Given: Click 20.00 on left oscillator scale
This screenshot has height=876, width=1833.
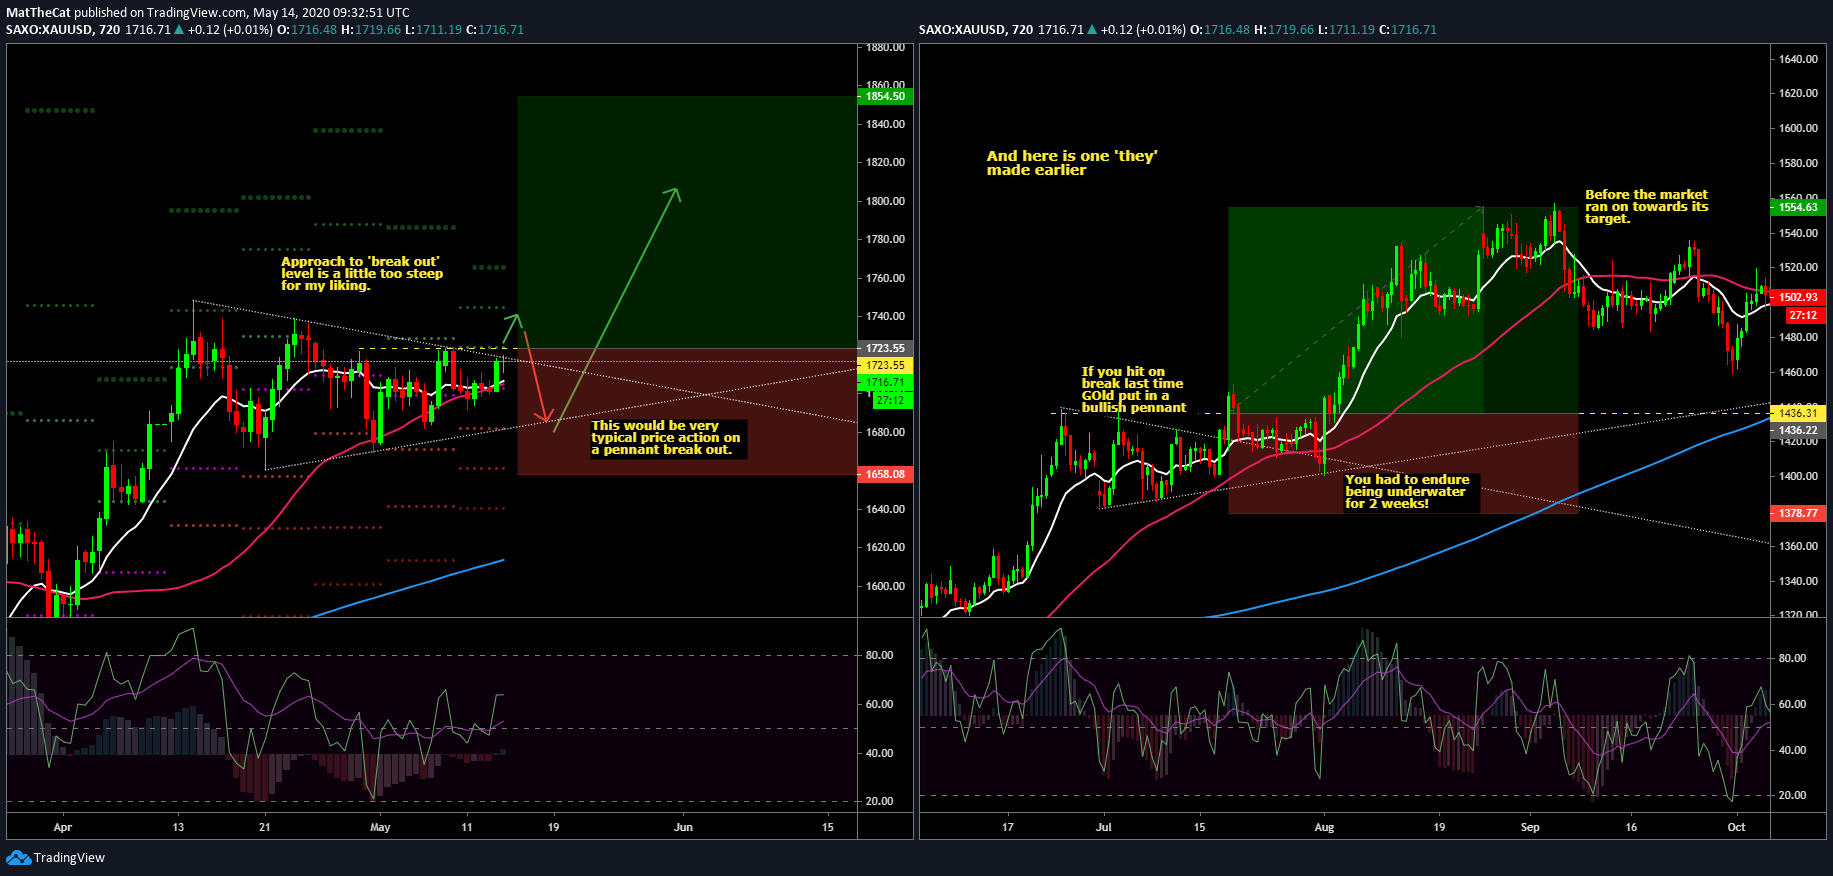Looking at the screenshot, I should [x=879, y=801].
